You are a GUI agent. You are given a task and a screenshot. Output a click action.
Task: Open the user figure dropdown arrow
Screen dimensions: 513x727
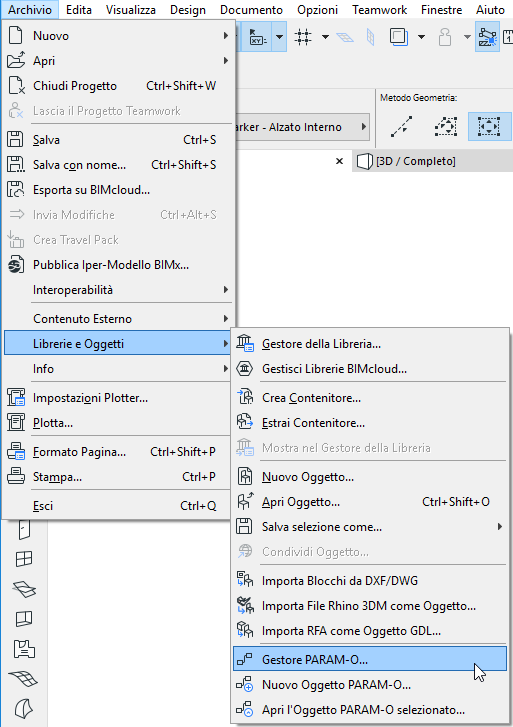coord(467,37)
